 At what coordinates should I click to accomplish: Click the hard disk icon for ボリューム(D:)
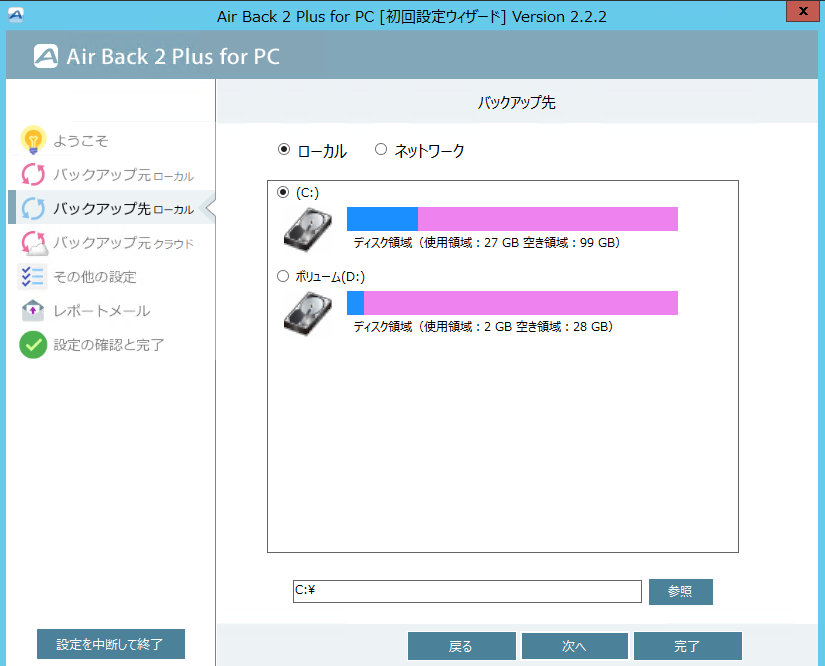tap(308, 313)
